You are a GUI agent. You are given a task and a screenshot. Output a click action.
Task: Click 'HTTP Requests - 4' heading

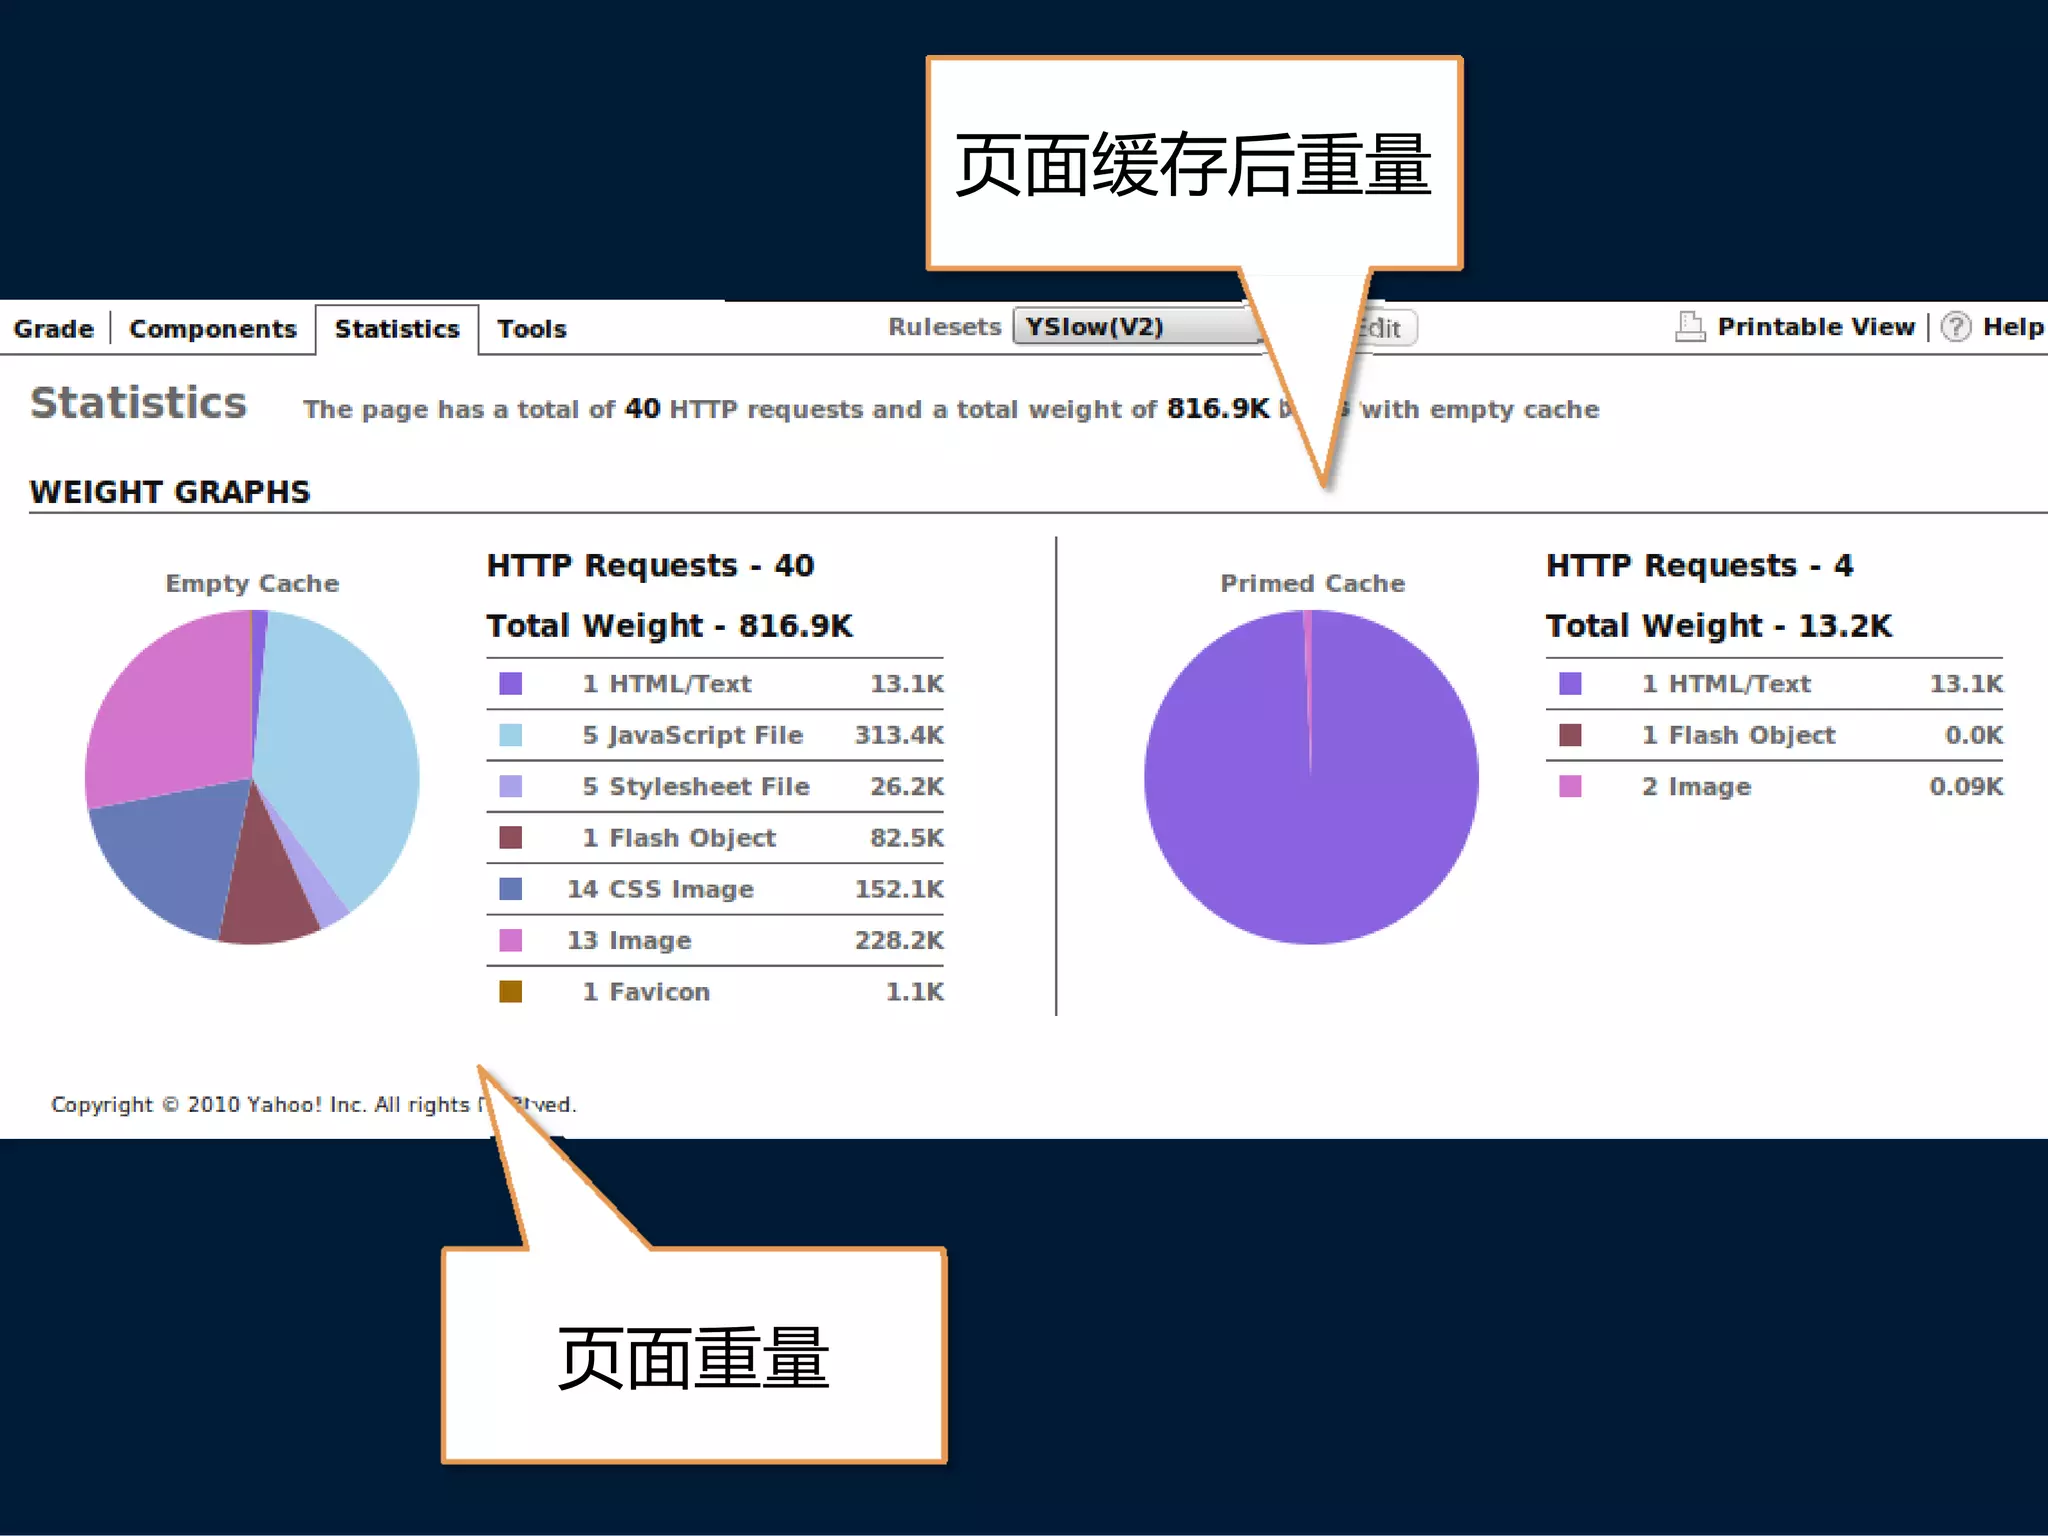click(1699, 566)
